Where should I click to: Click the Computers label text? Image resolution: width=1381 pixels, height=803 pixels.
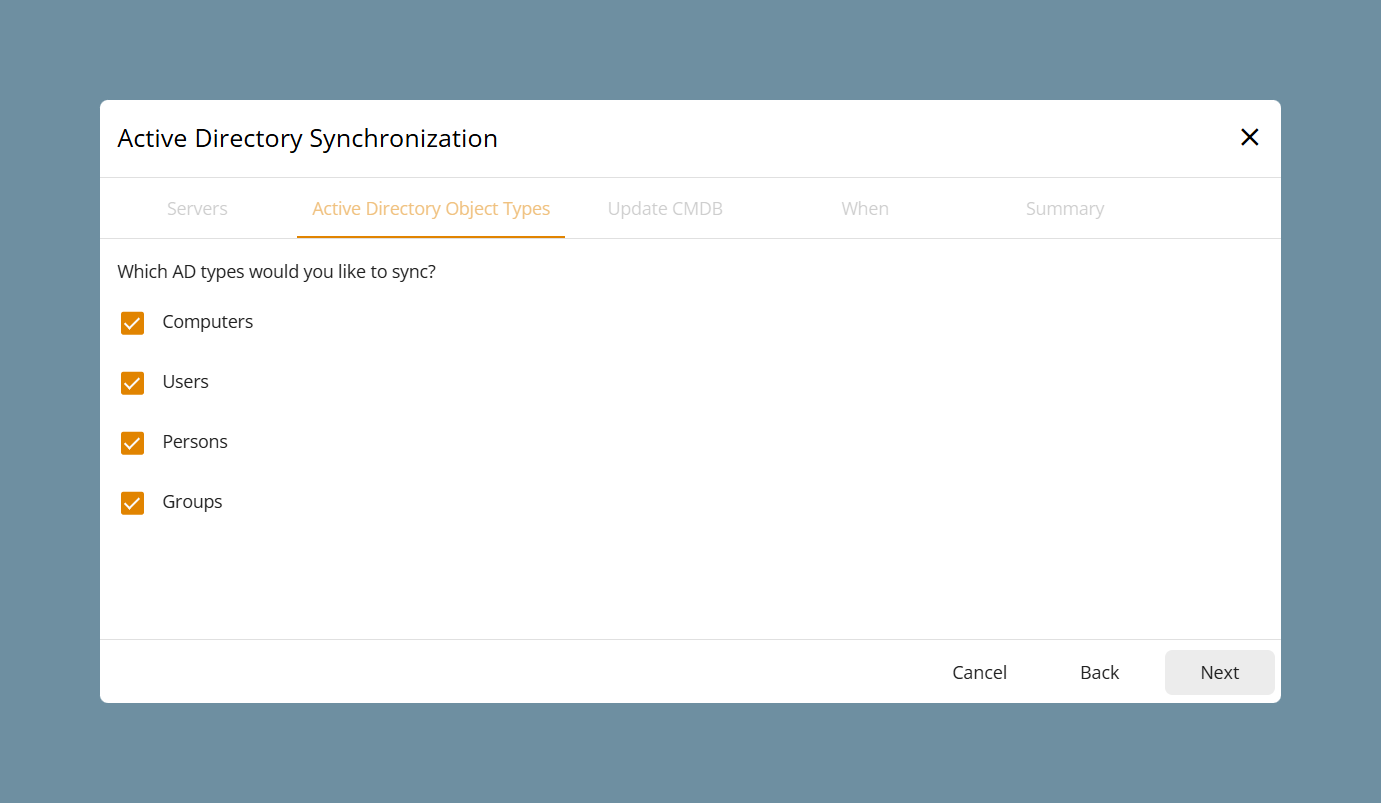pos(208,322)
